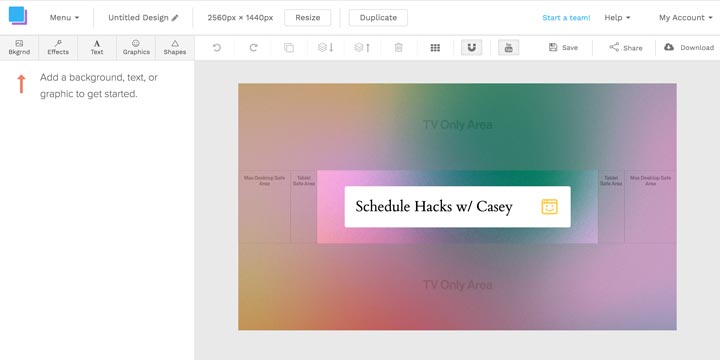This screenshot has height=360, width=720.
Task: Click the Resize button
Action: click(x=308, y=17)
